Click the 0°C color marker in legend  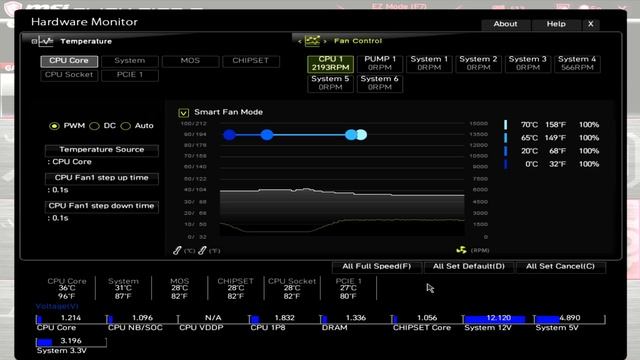coord(506,164)
